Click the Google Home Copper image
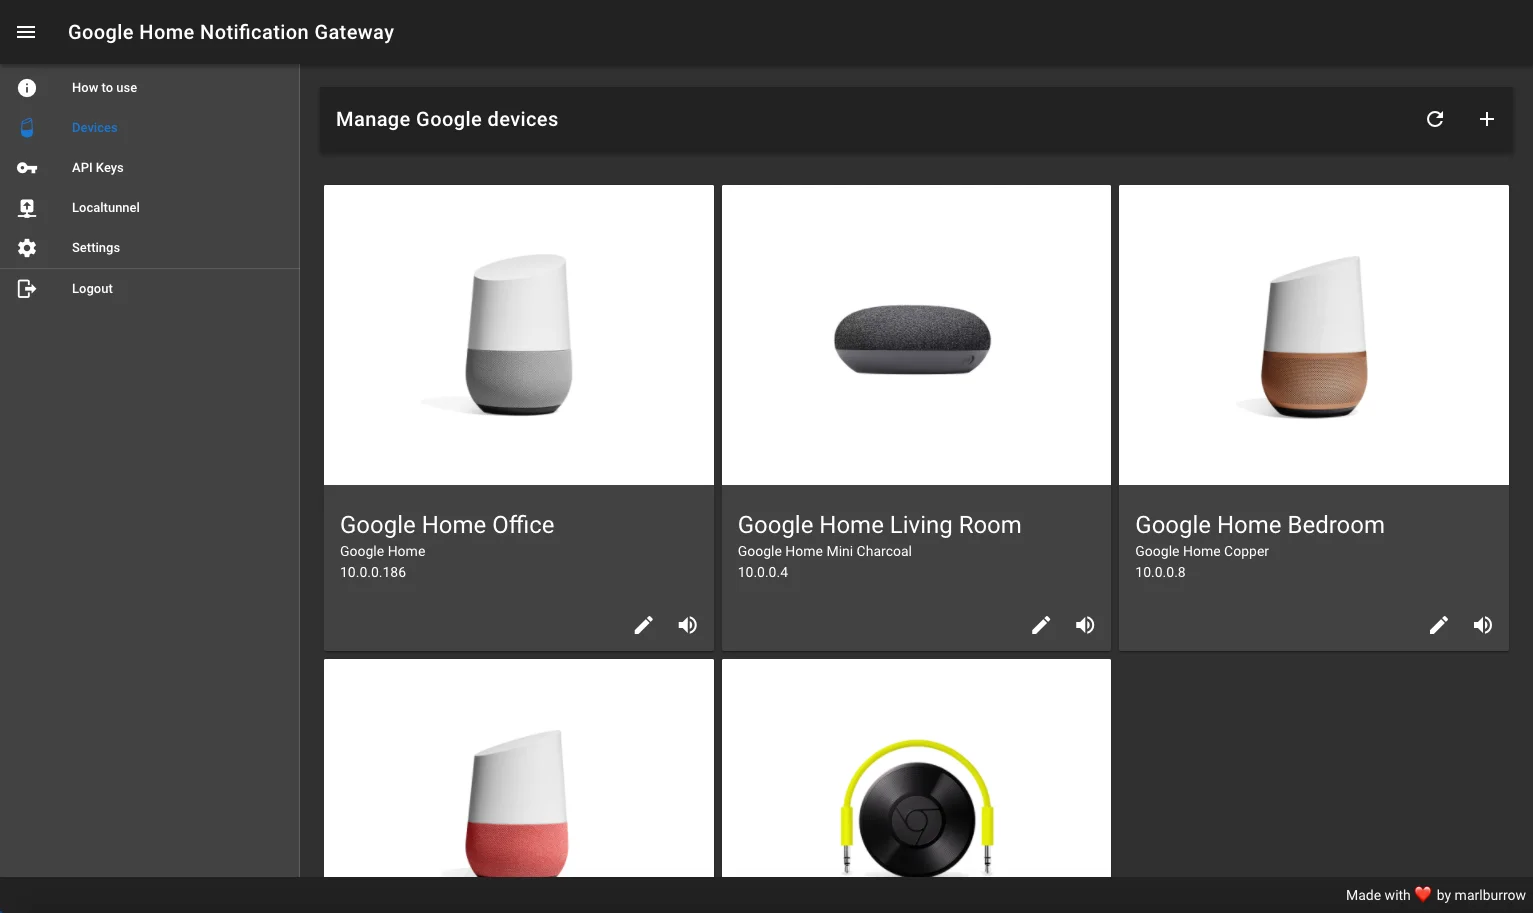1533x913 pixels. [x=1314, y=335]
